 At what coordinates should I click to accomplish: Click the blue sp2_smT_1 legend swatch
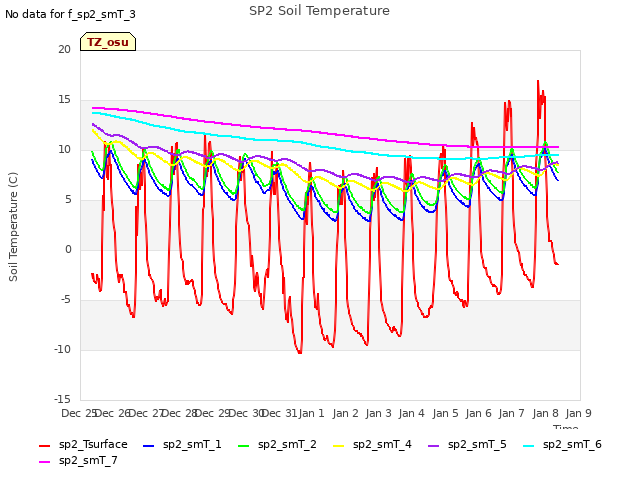(x=149, y=446)
